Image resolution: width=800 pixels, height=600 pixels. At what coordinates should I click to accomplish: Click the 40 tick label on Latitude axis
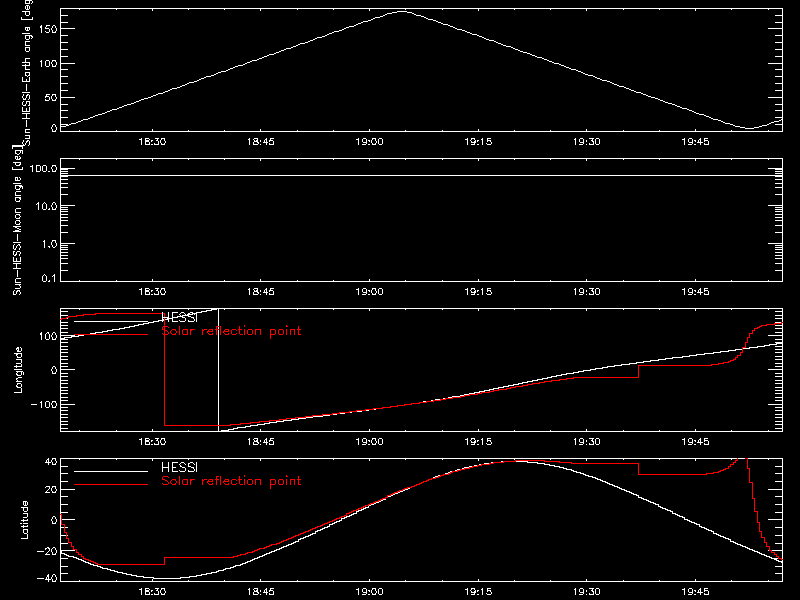(x=51, y=462)
